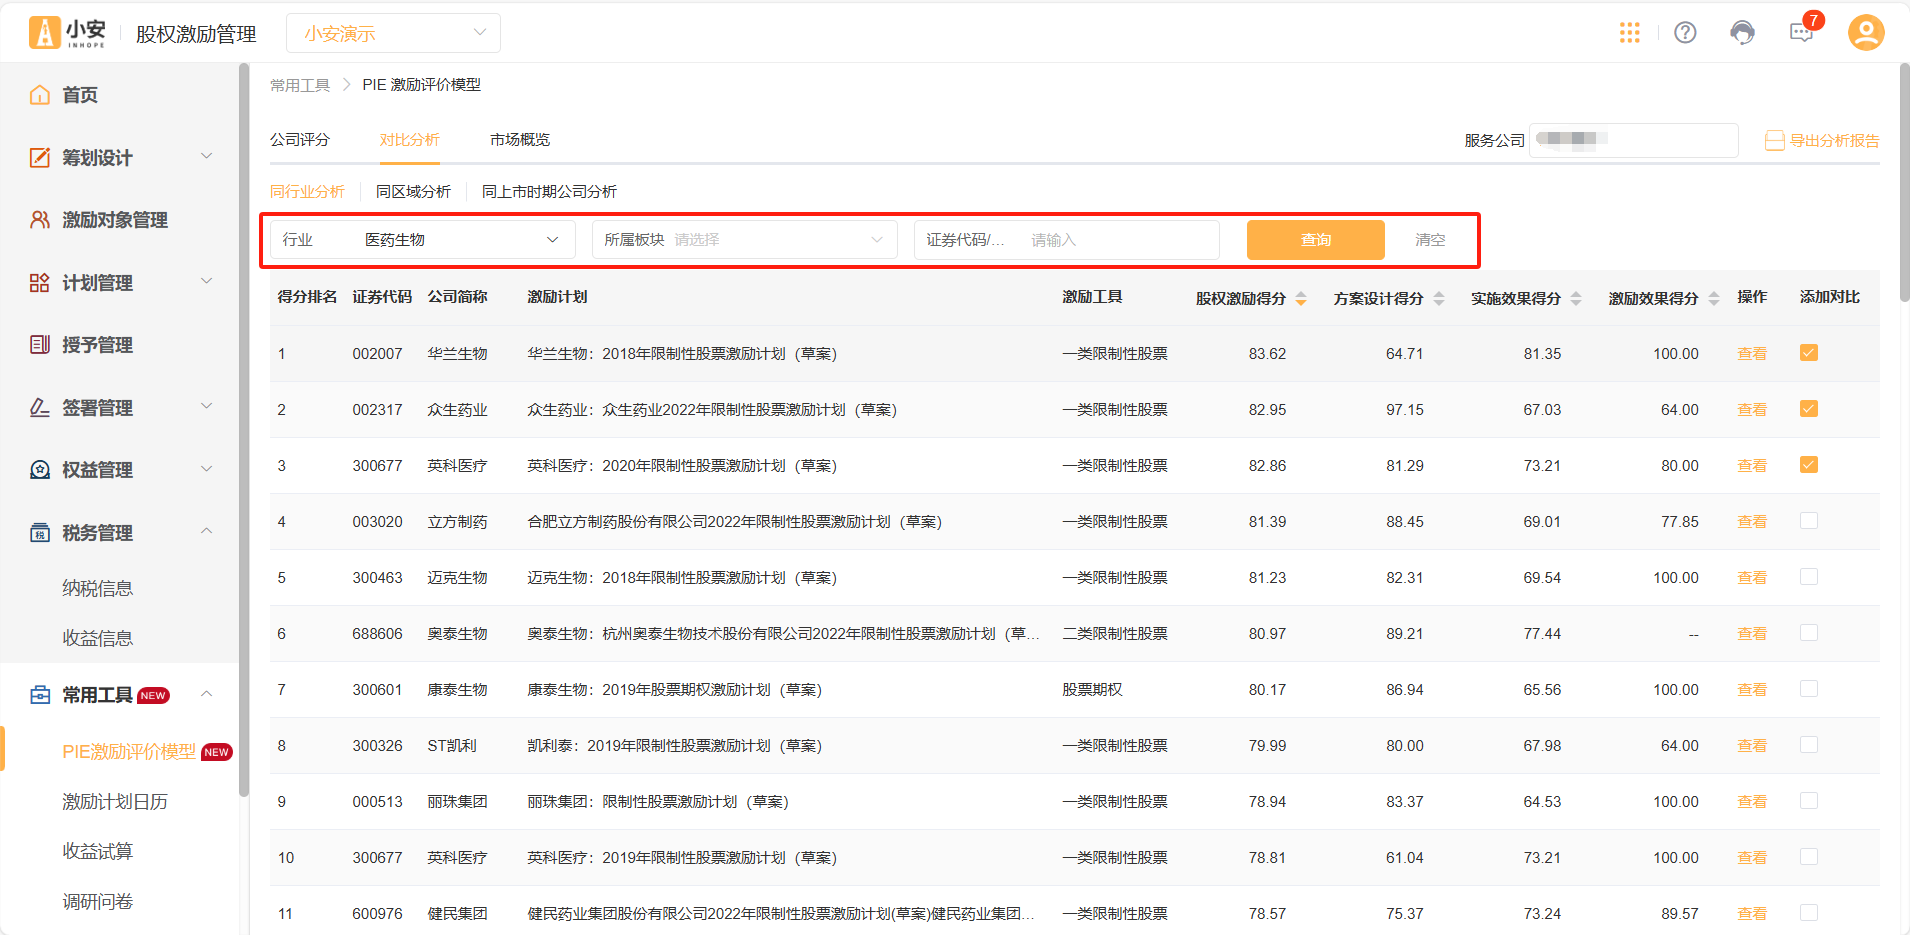Open 收益试算 in sidebar
Viewport: 1910px width, 935px height.
click(98, 852)
